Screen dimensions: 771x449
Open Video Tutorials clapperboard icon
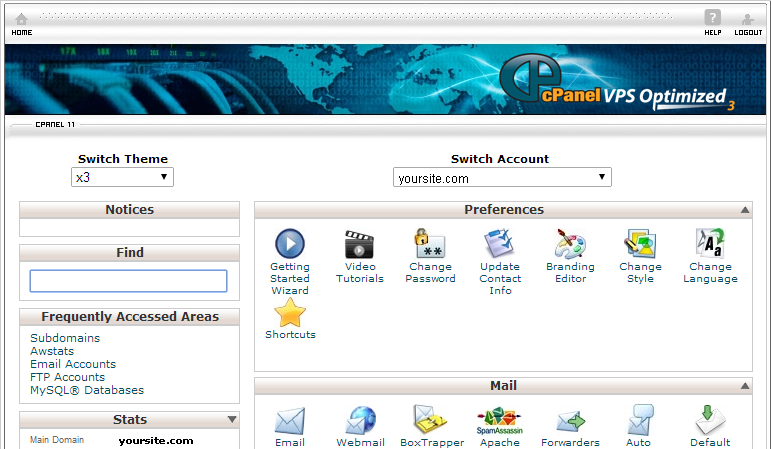point(359,244)
